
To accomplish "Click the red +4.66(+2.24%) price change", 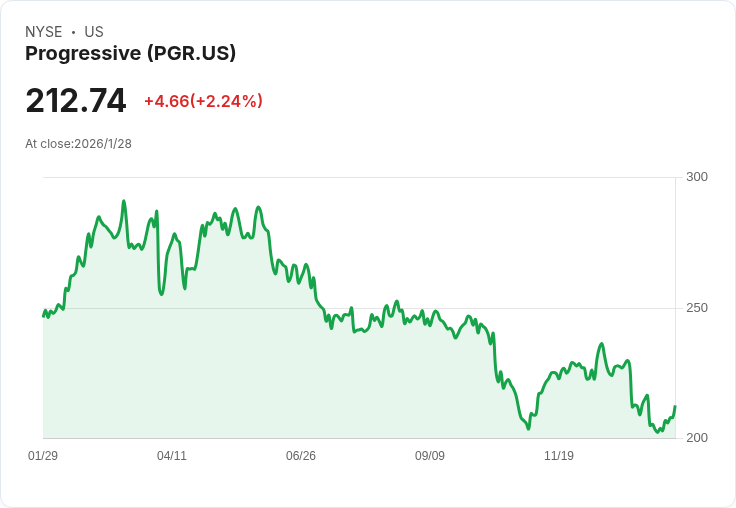I will click(203, 101).
